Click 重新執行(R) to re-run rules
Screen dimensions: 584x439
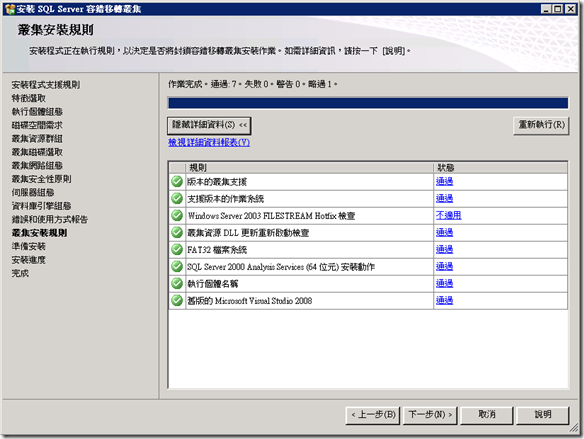click(541, 125)
